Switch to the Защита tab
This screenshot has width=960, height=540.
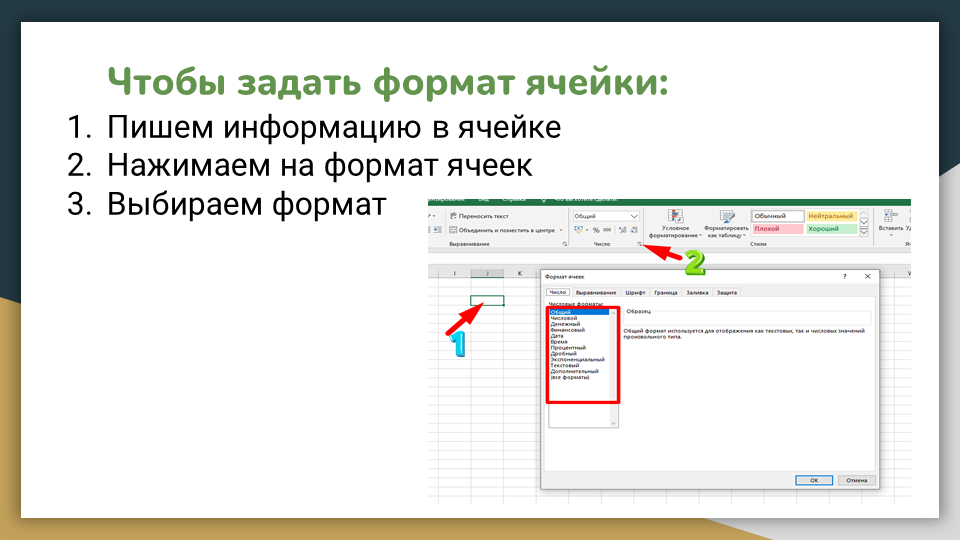tap(727, 293)
